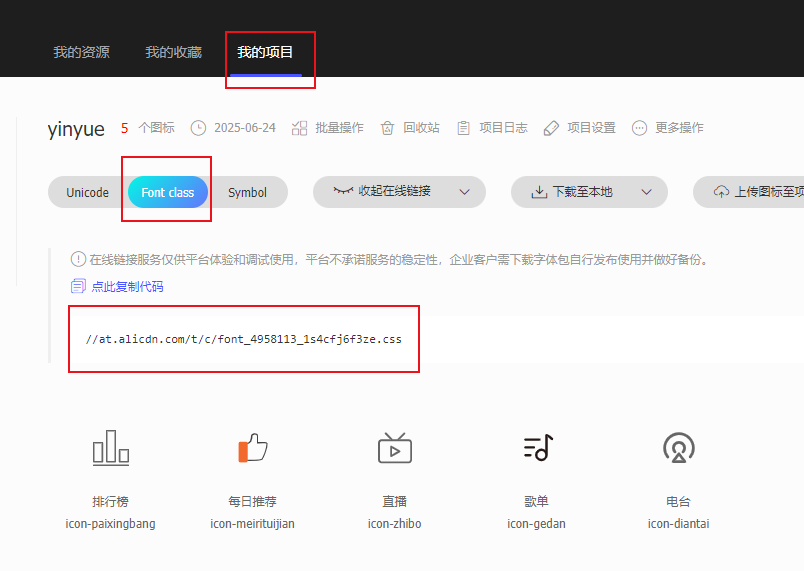Click the 5 个图标 count text
804x571 pixels.
[148, 128]
